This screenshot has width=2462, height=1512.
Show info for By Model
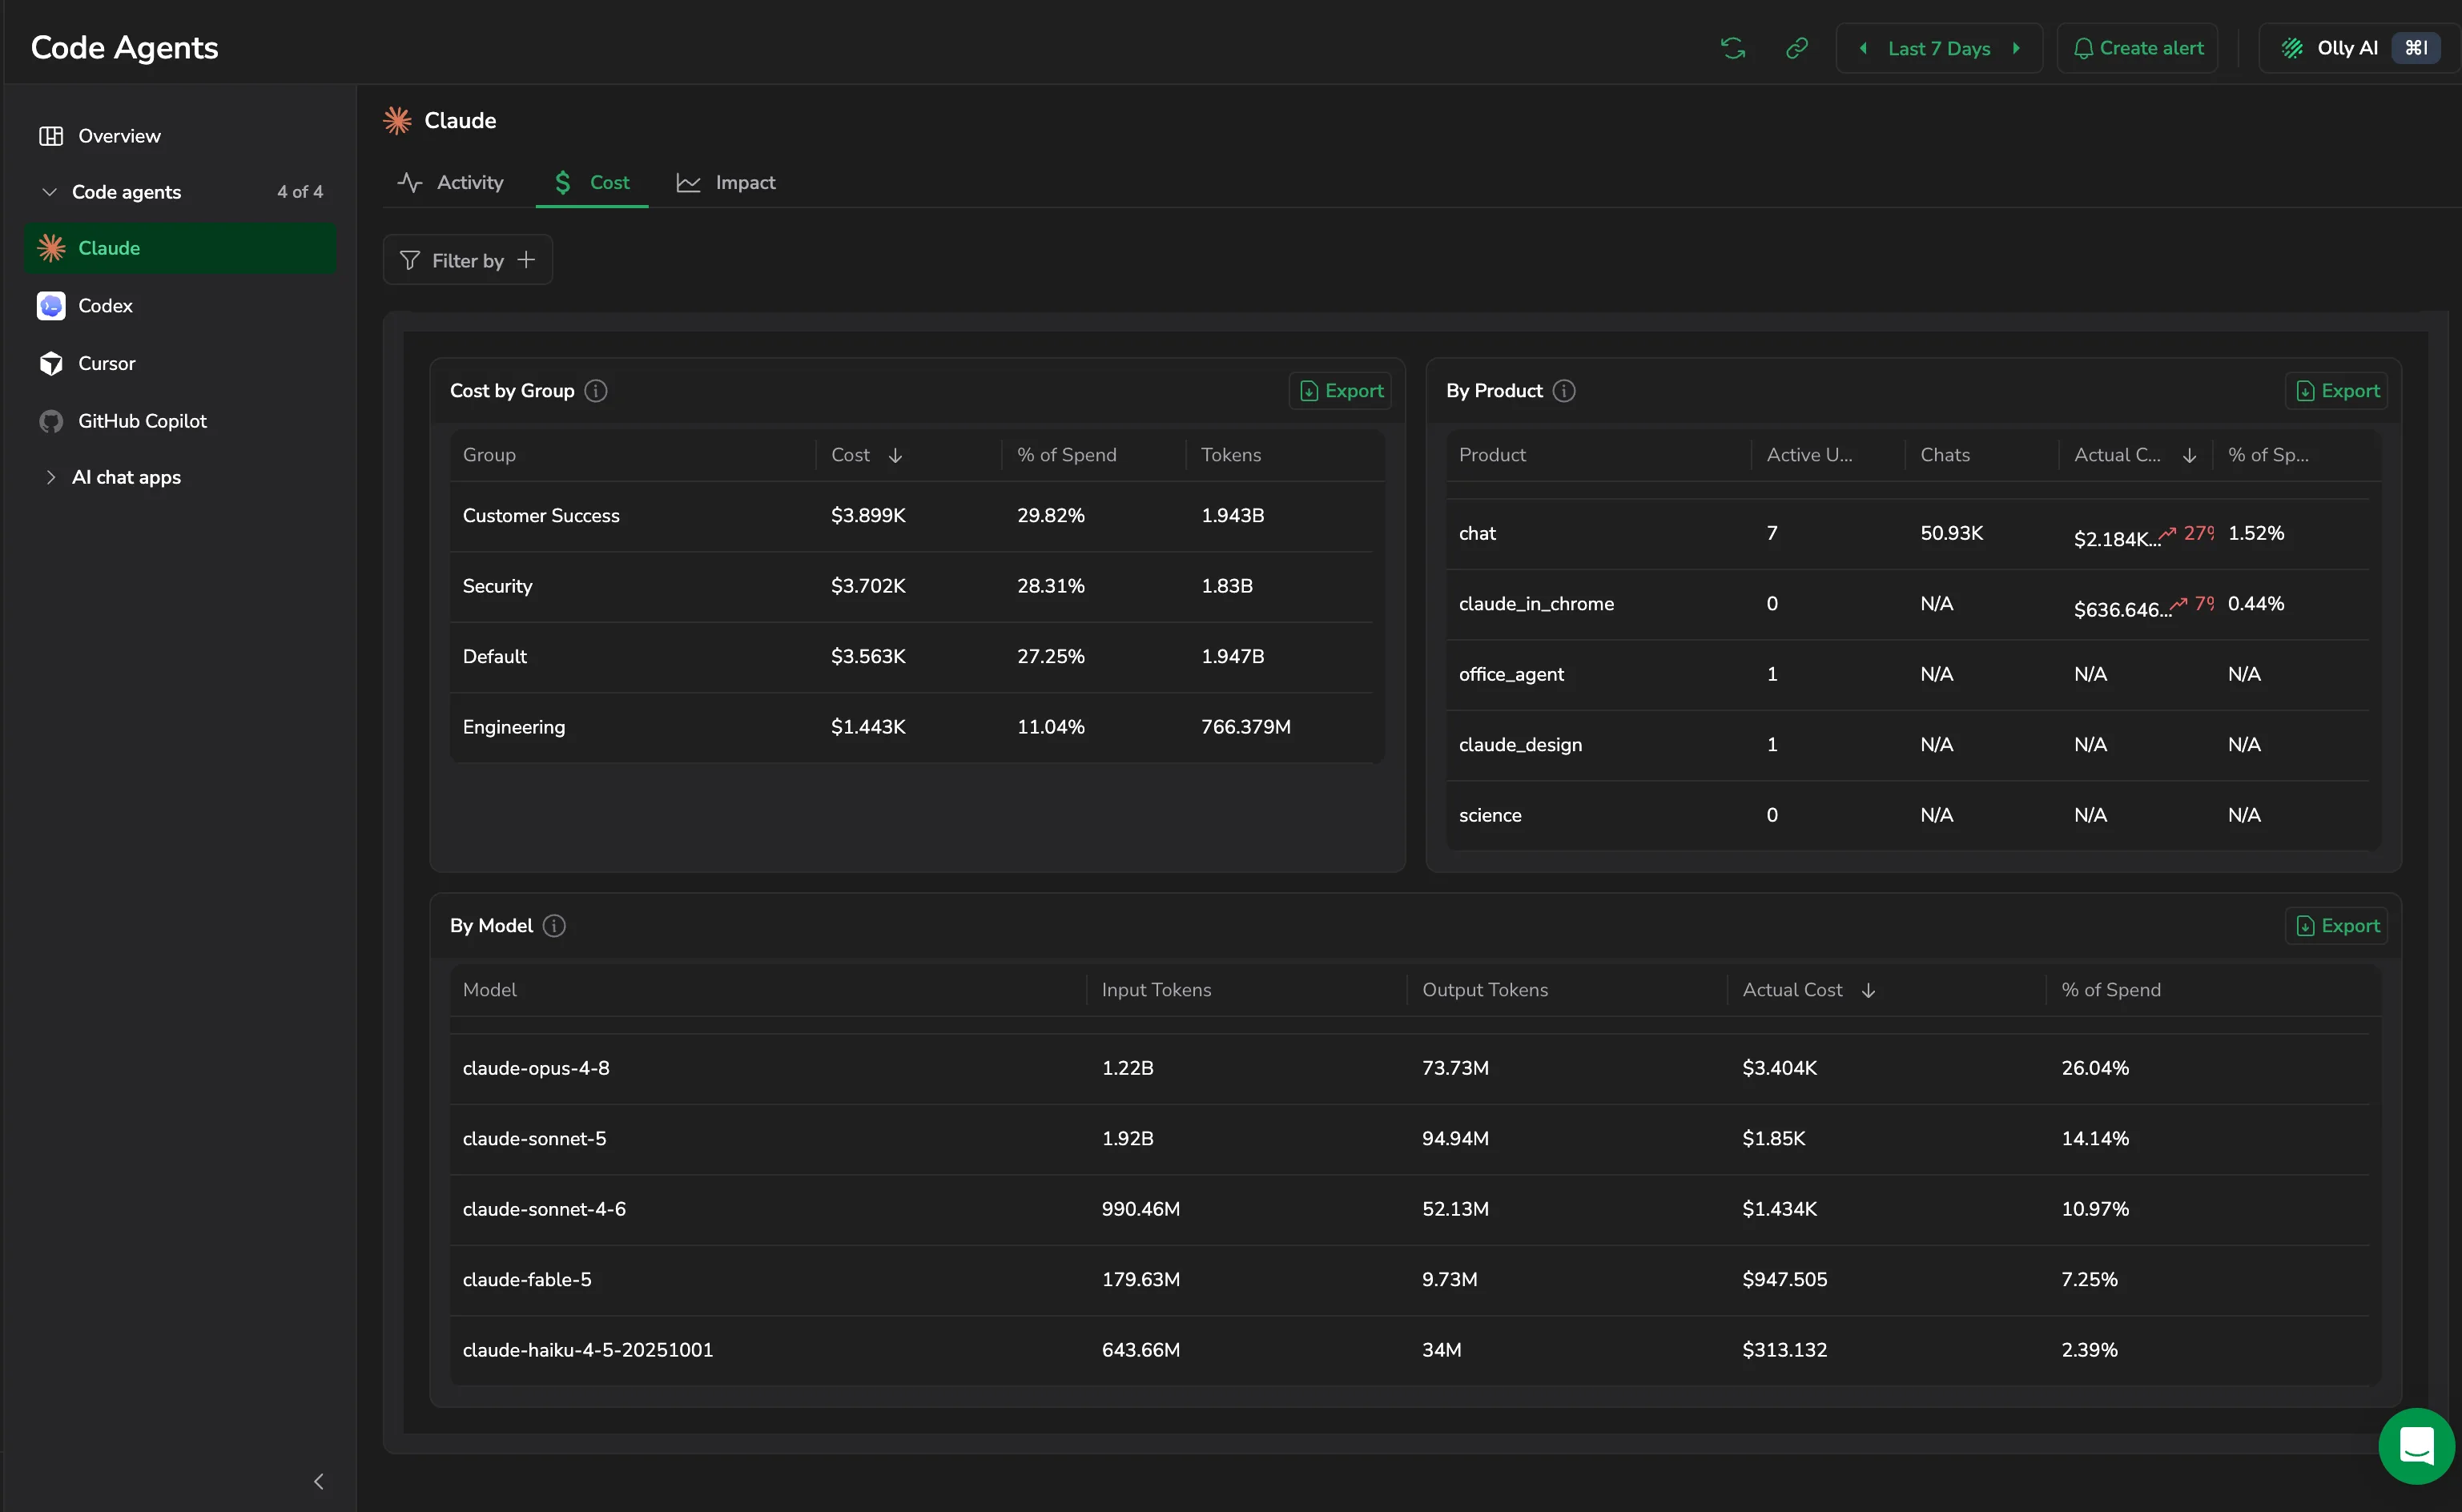(x=554, y=926)
